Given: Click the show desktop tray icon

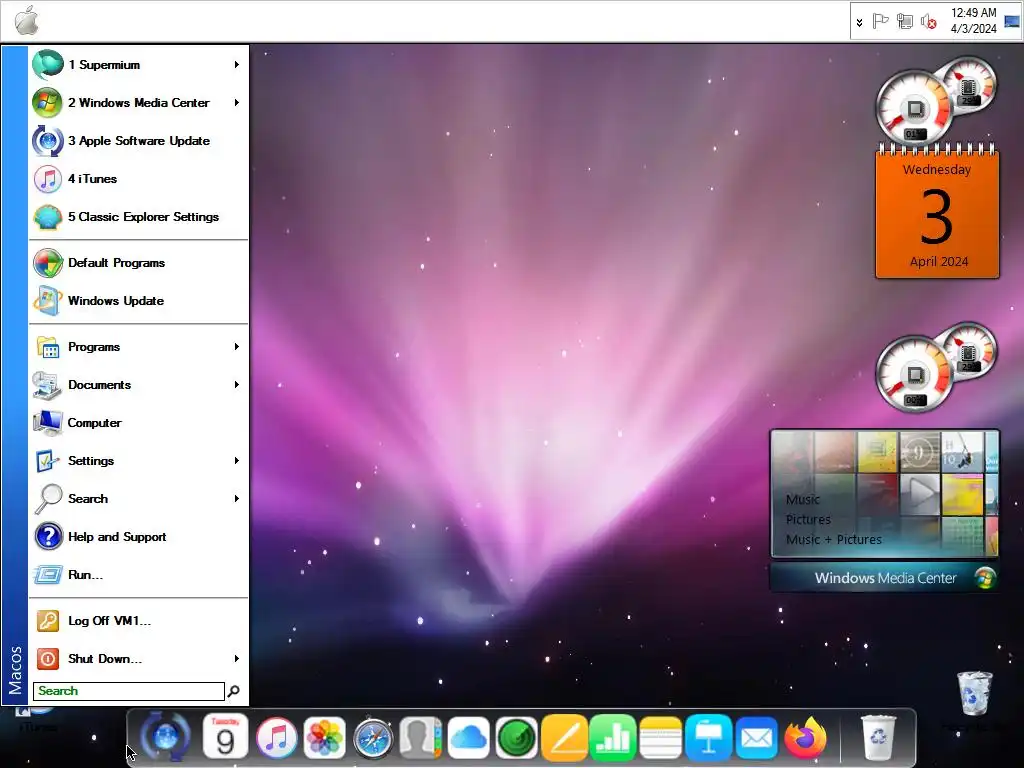Looking at the screenshot, I should click(1012, 21).
